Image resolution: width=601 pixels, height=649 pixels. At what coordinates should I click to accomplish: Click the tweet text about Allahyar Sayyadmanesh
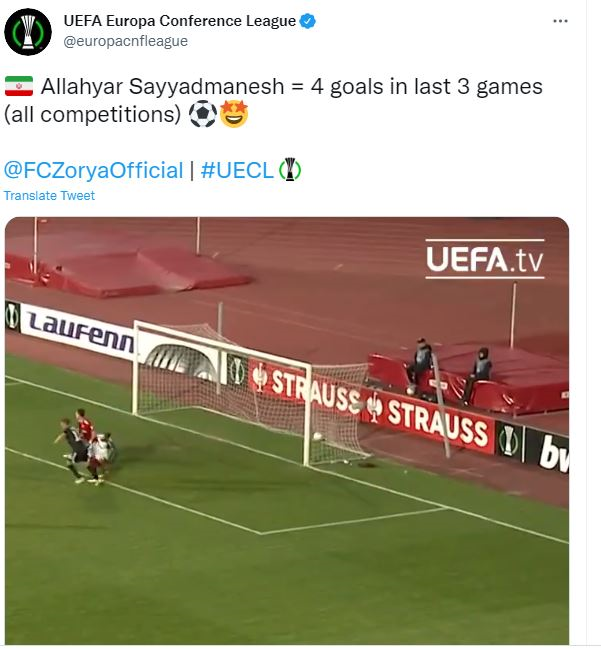tap(273, 100)
